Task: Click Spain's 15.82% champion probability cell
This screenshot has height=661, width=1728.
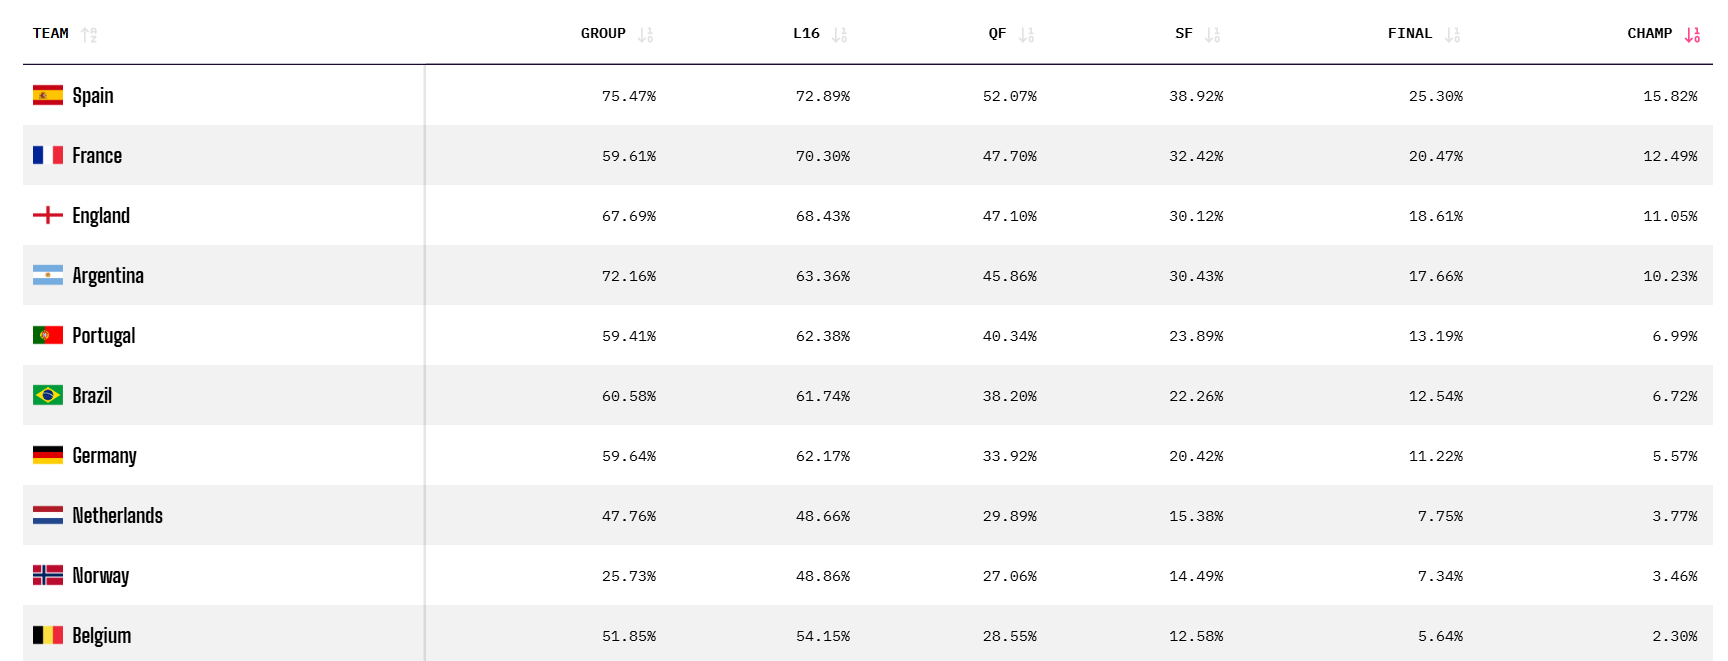Action: pos(1670,97)
